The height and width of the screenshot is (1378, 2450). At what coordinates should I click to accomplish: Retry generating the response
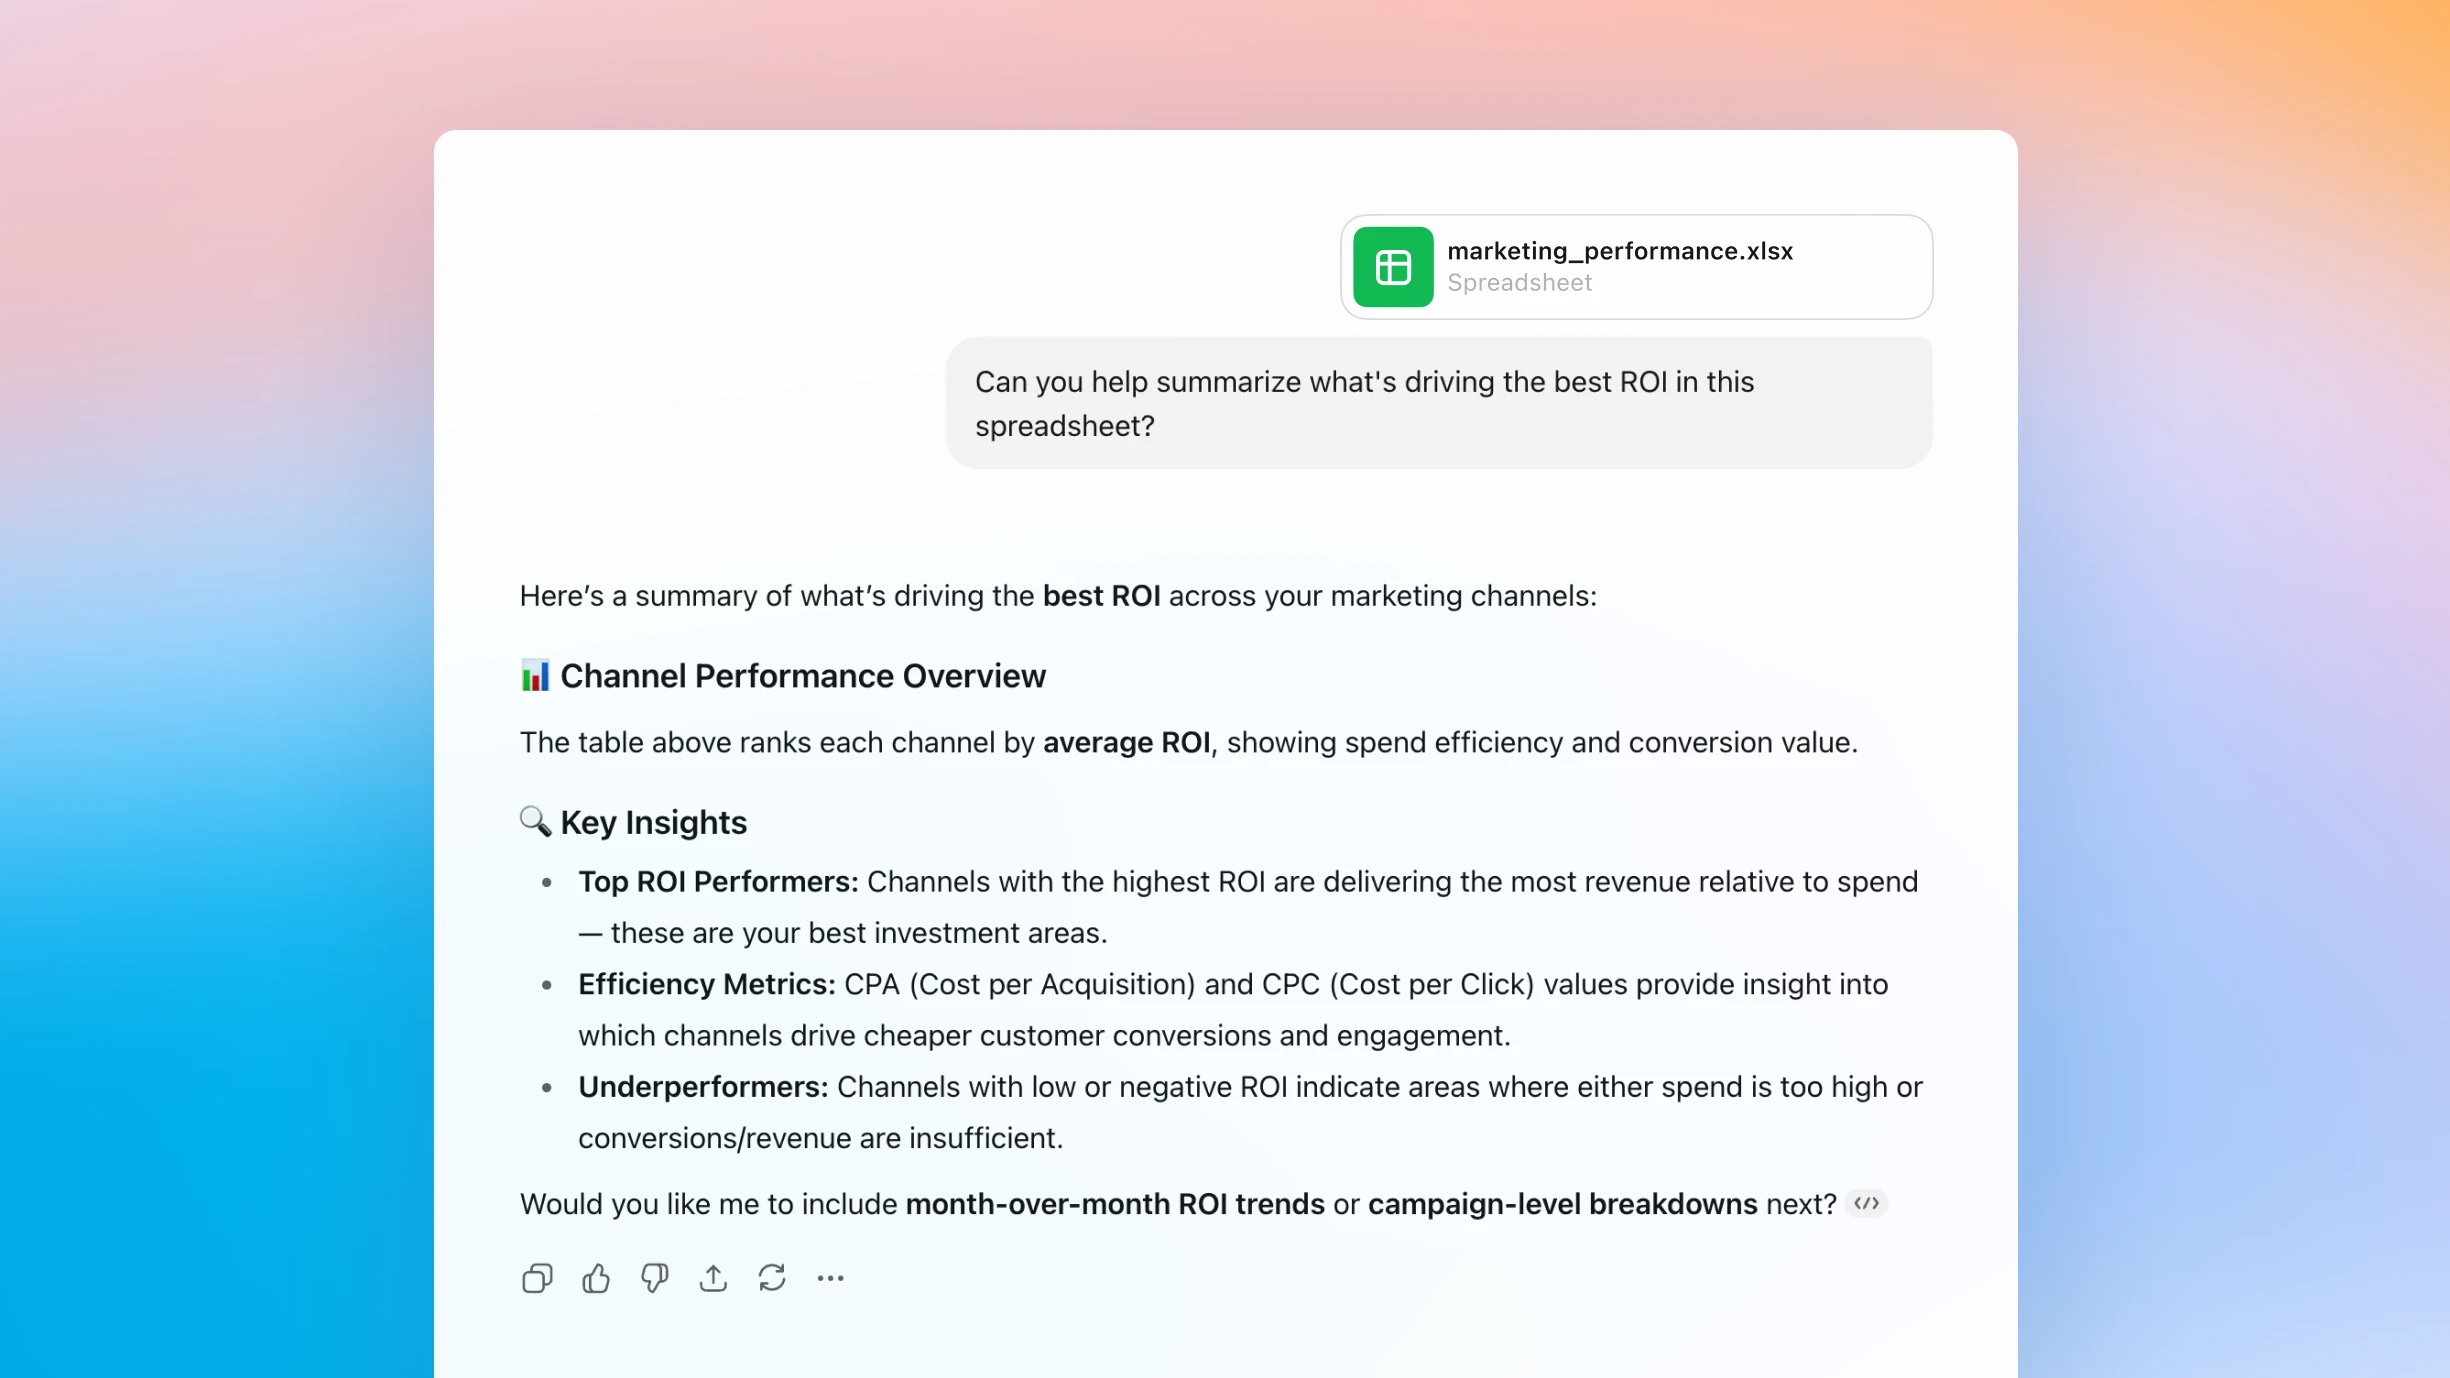(774, 1277)
